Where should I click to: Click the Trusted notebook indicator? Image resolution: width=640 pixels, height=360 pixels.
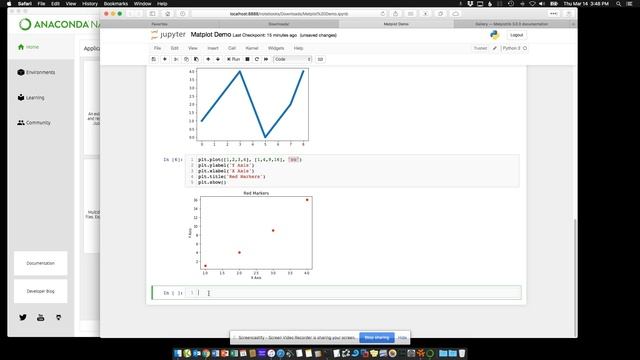(480, 48)
